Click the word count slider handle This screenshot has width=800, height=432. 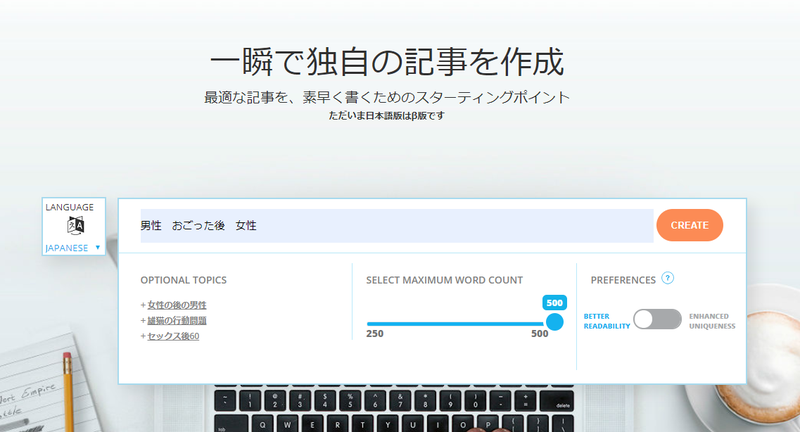pyautogui.click(x=555, y=322)
